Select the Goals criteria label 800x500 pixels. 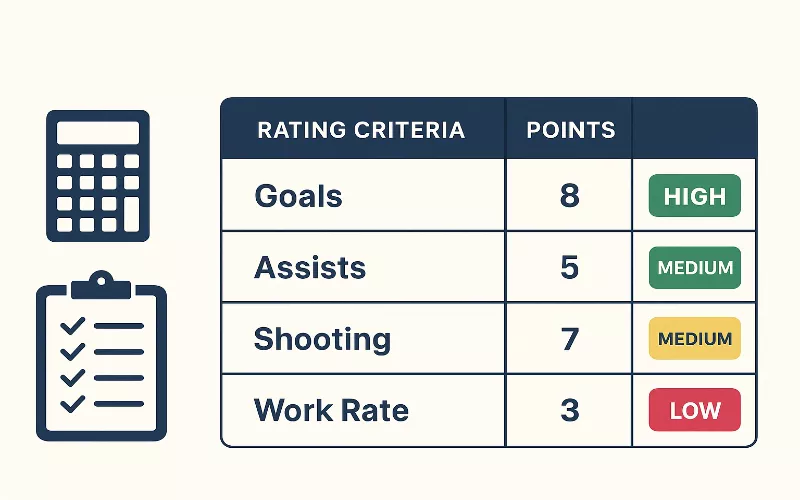pos(298,196)
